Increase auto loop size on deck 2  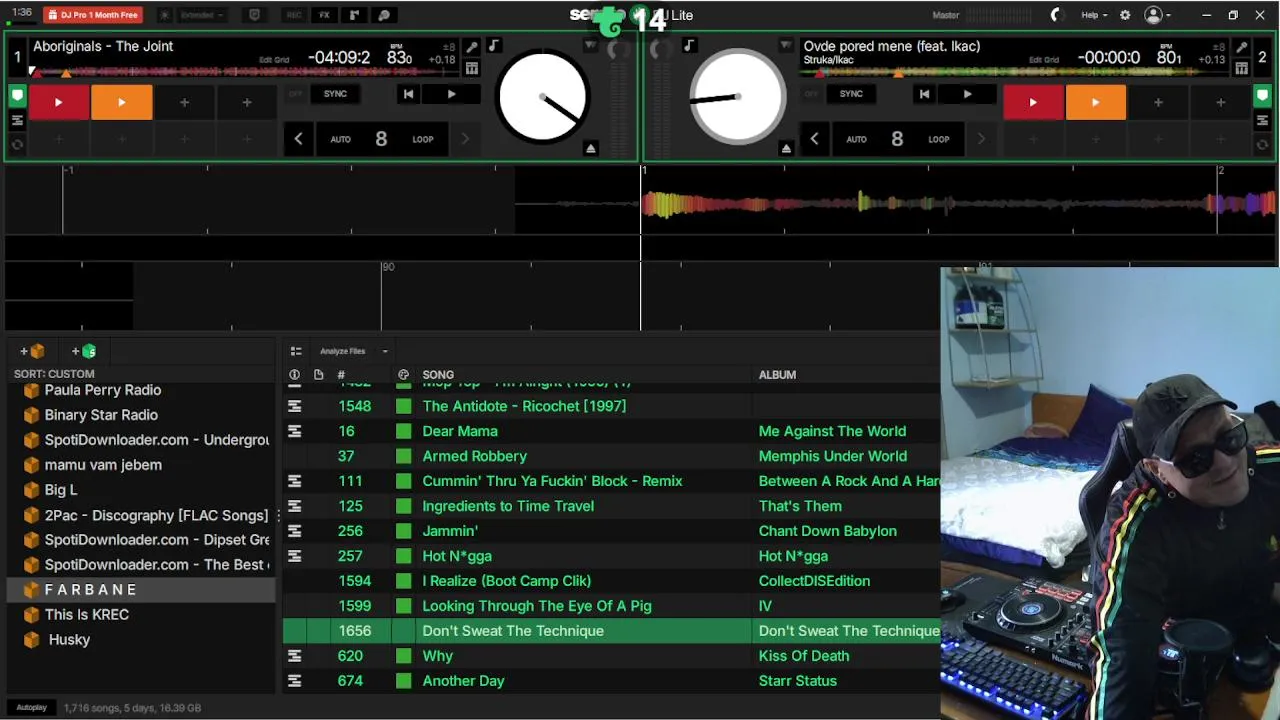coord(980,139)
